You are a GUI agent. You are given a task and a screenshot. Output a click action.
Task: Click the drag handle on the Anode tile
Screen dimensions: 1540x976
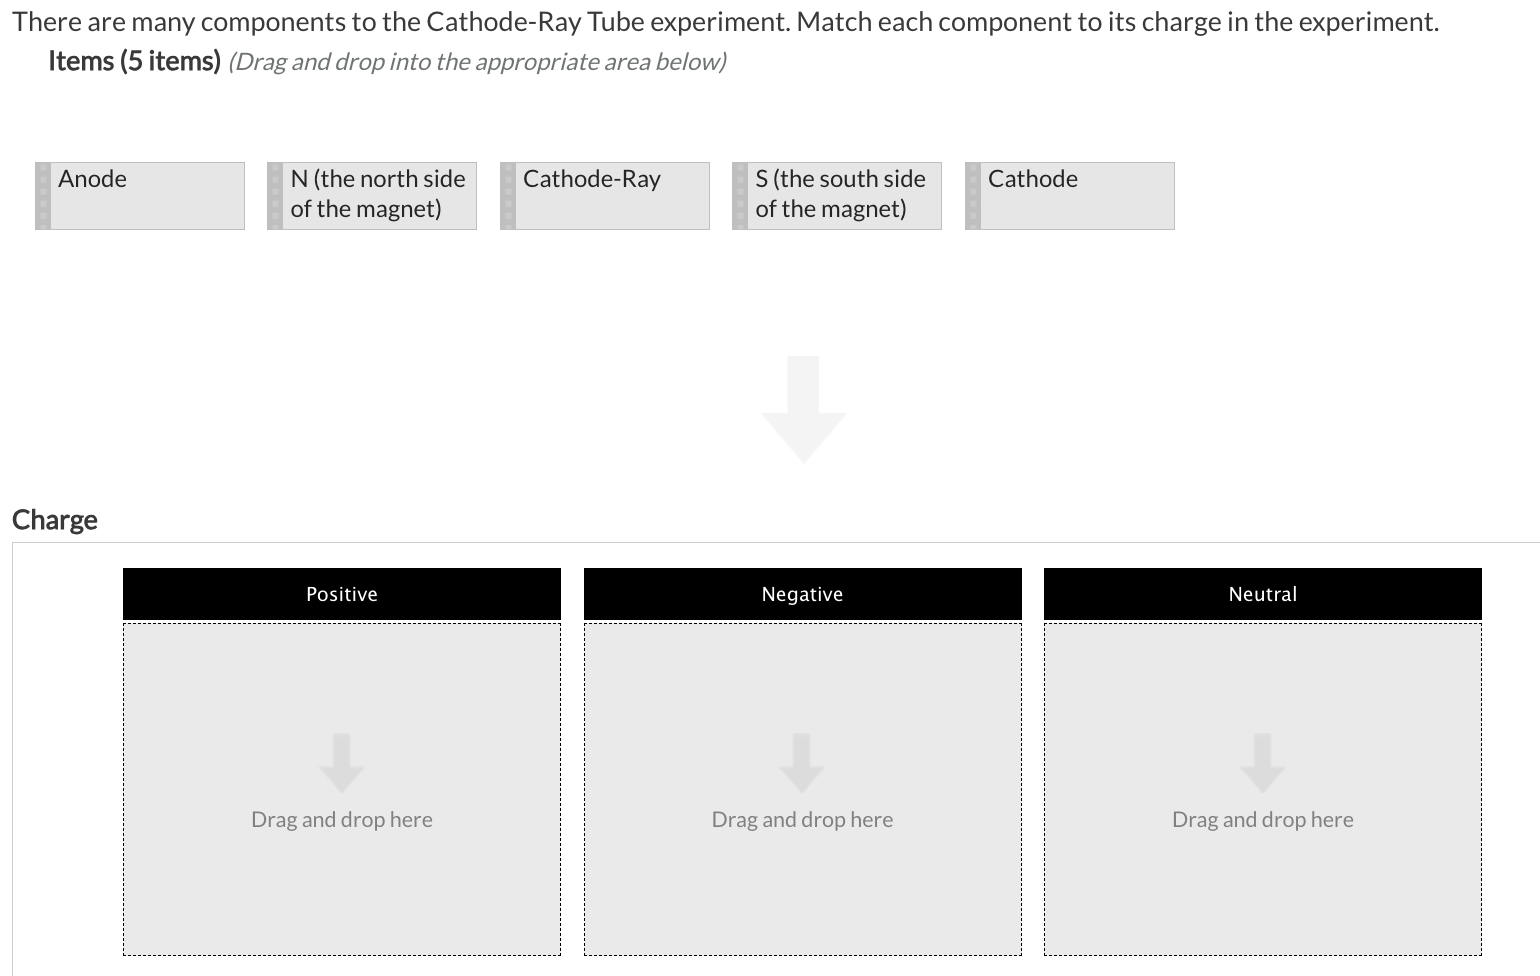[x=44, y=195]
